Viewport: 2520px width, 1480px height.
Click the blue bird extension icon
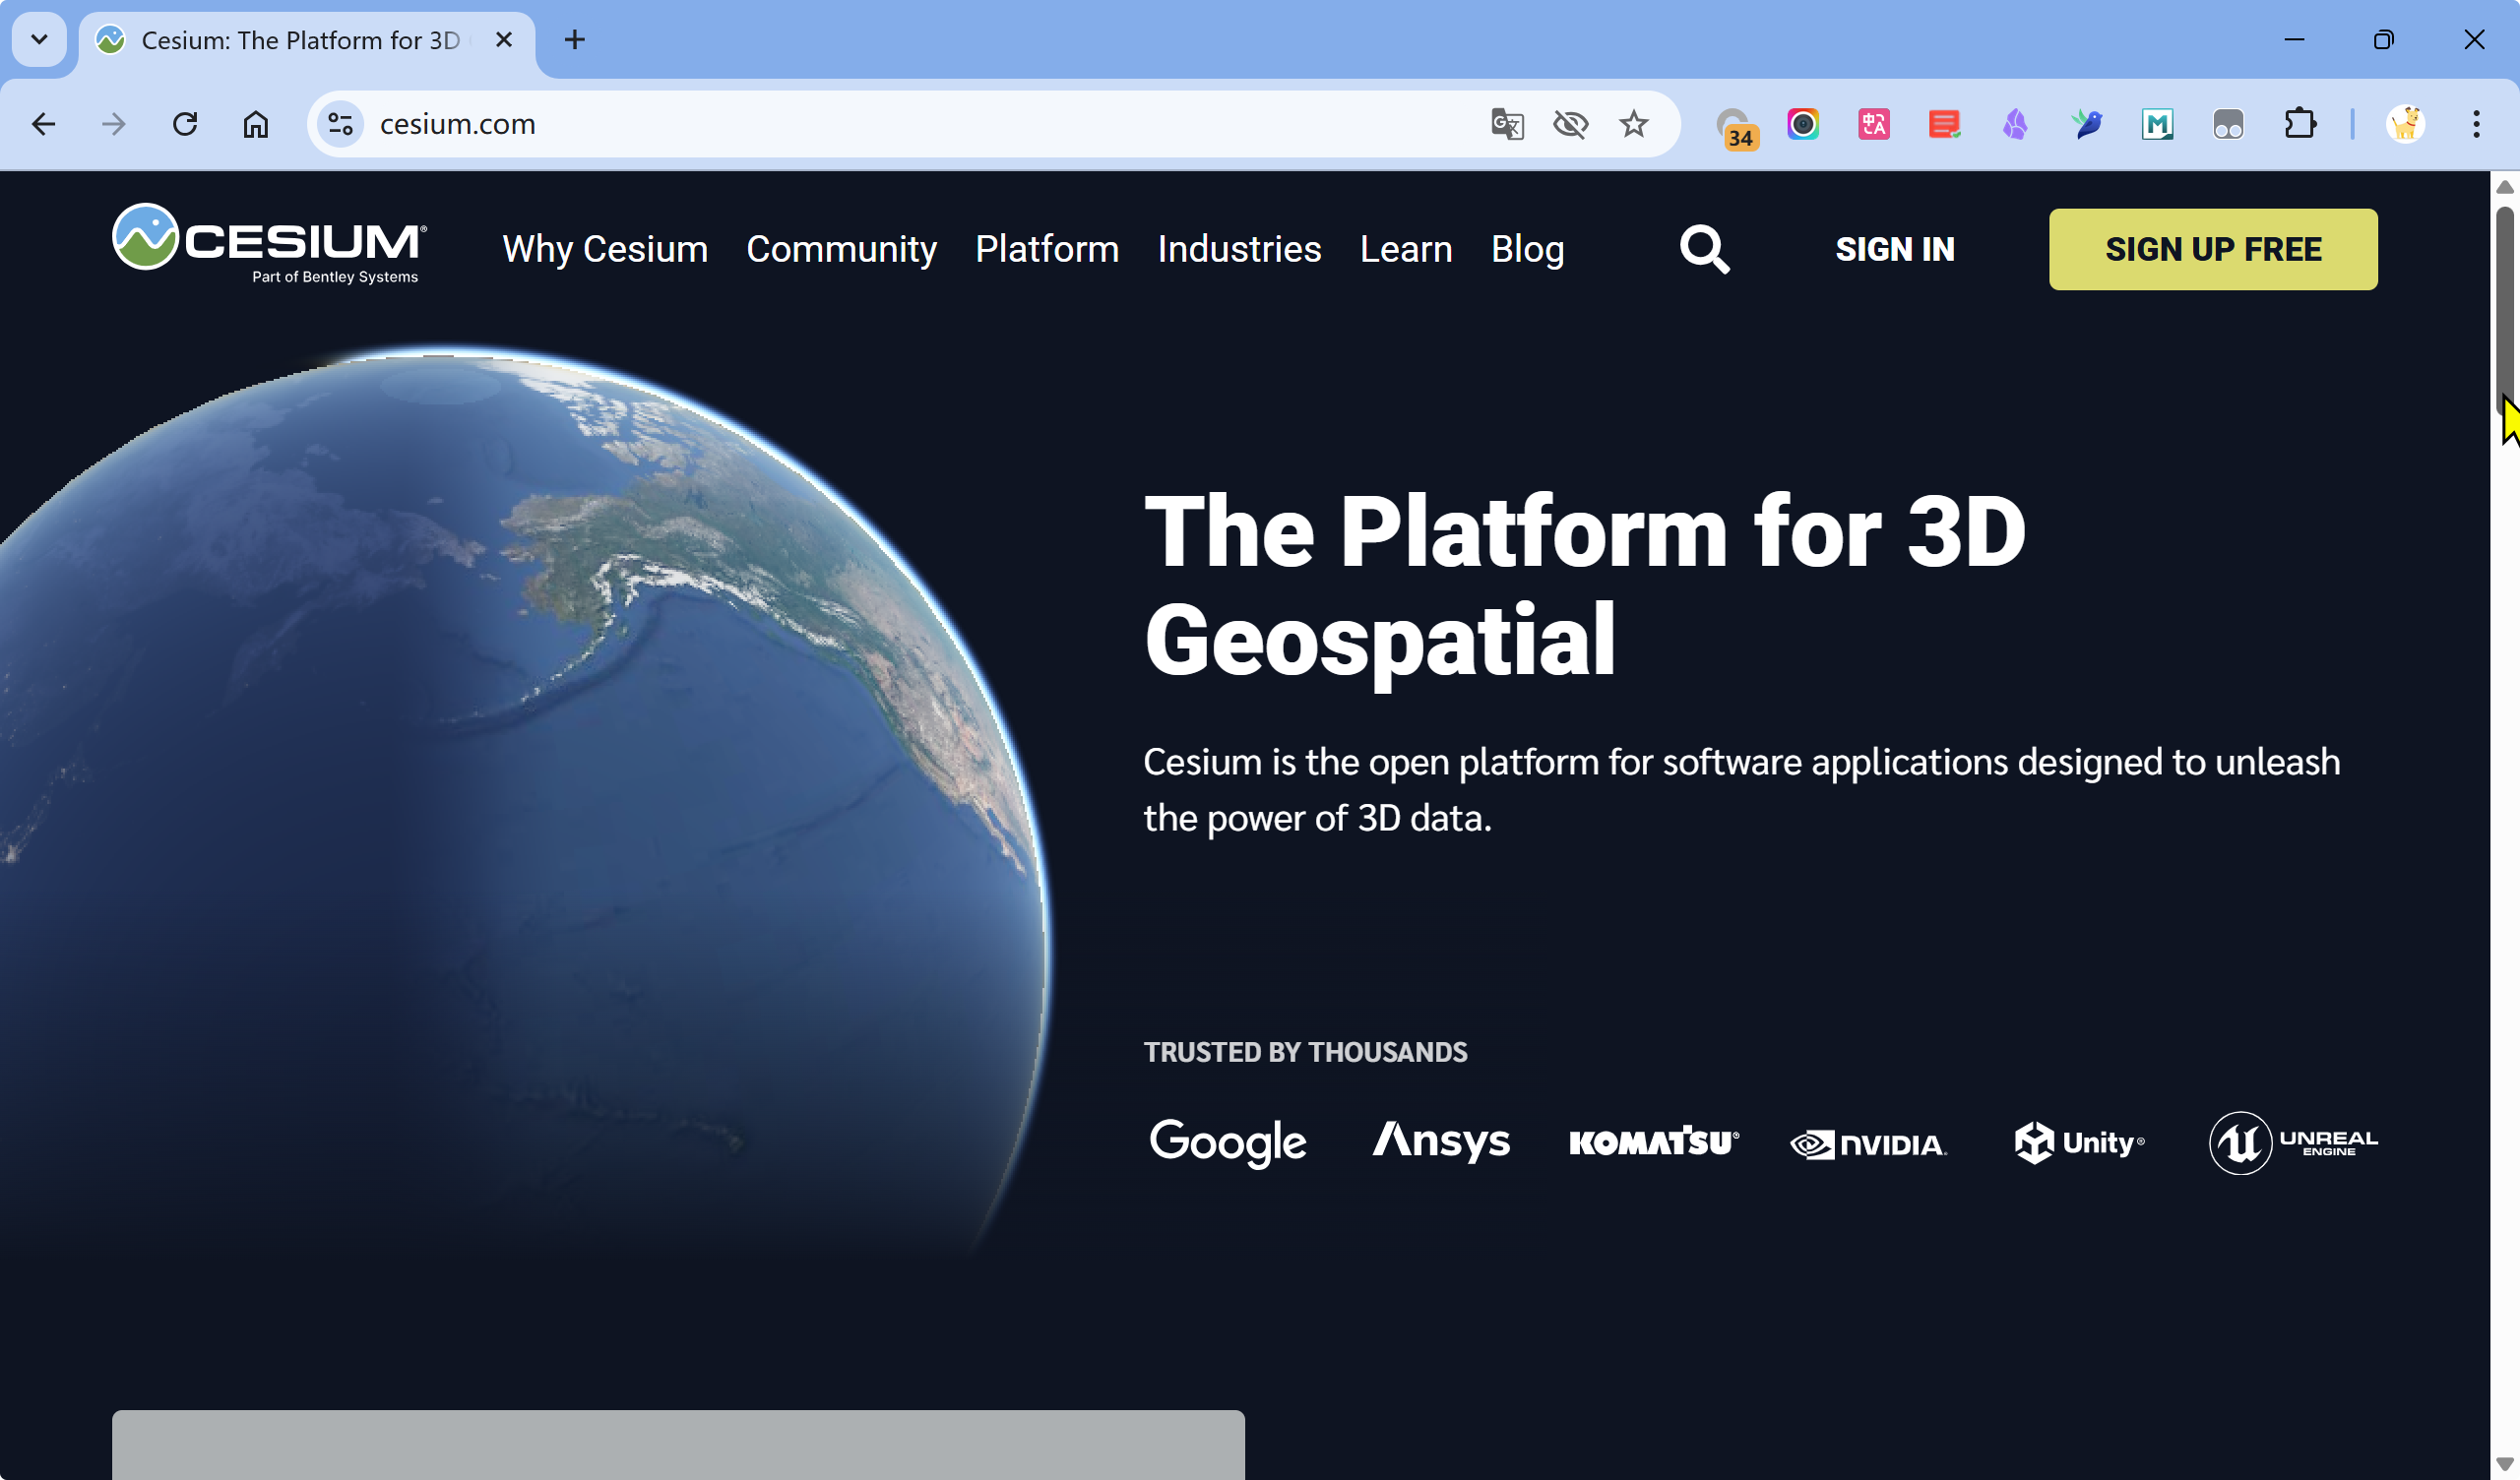click(2087, 124)
